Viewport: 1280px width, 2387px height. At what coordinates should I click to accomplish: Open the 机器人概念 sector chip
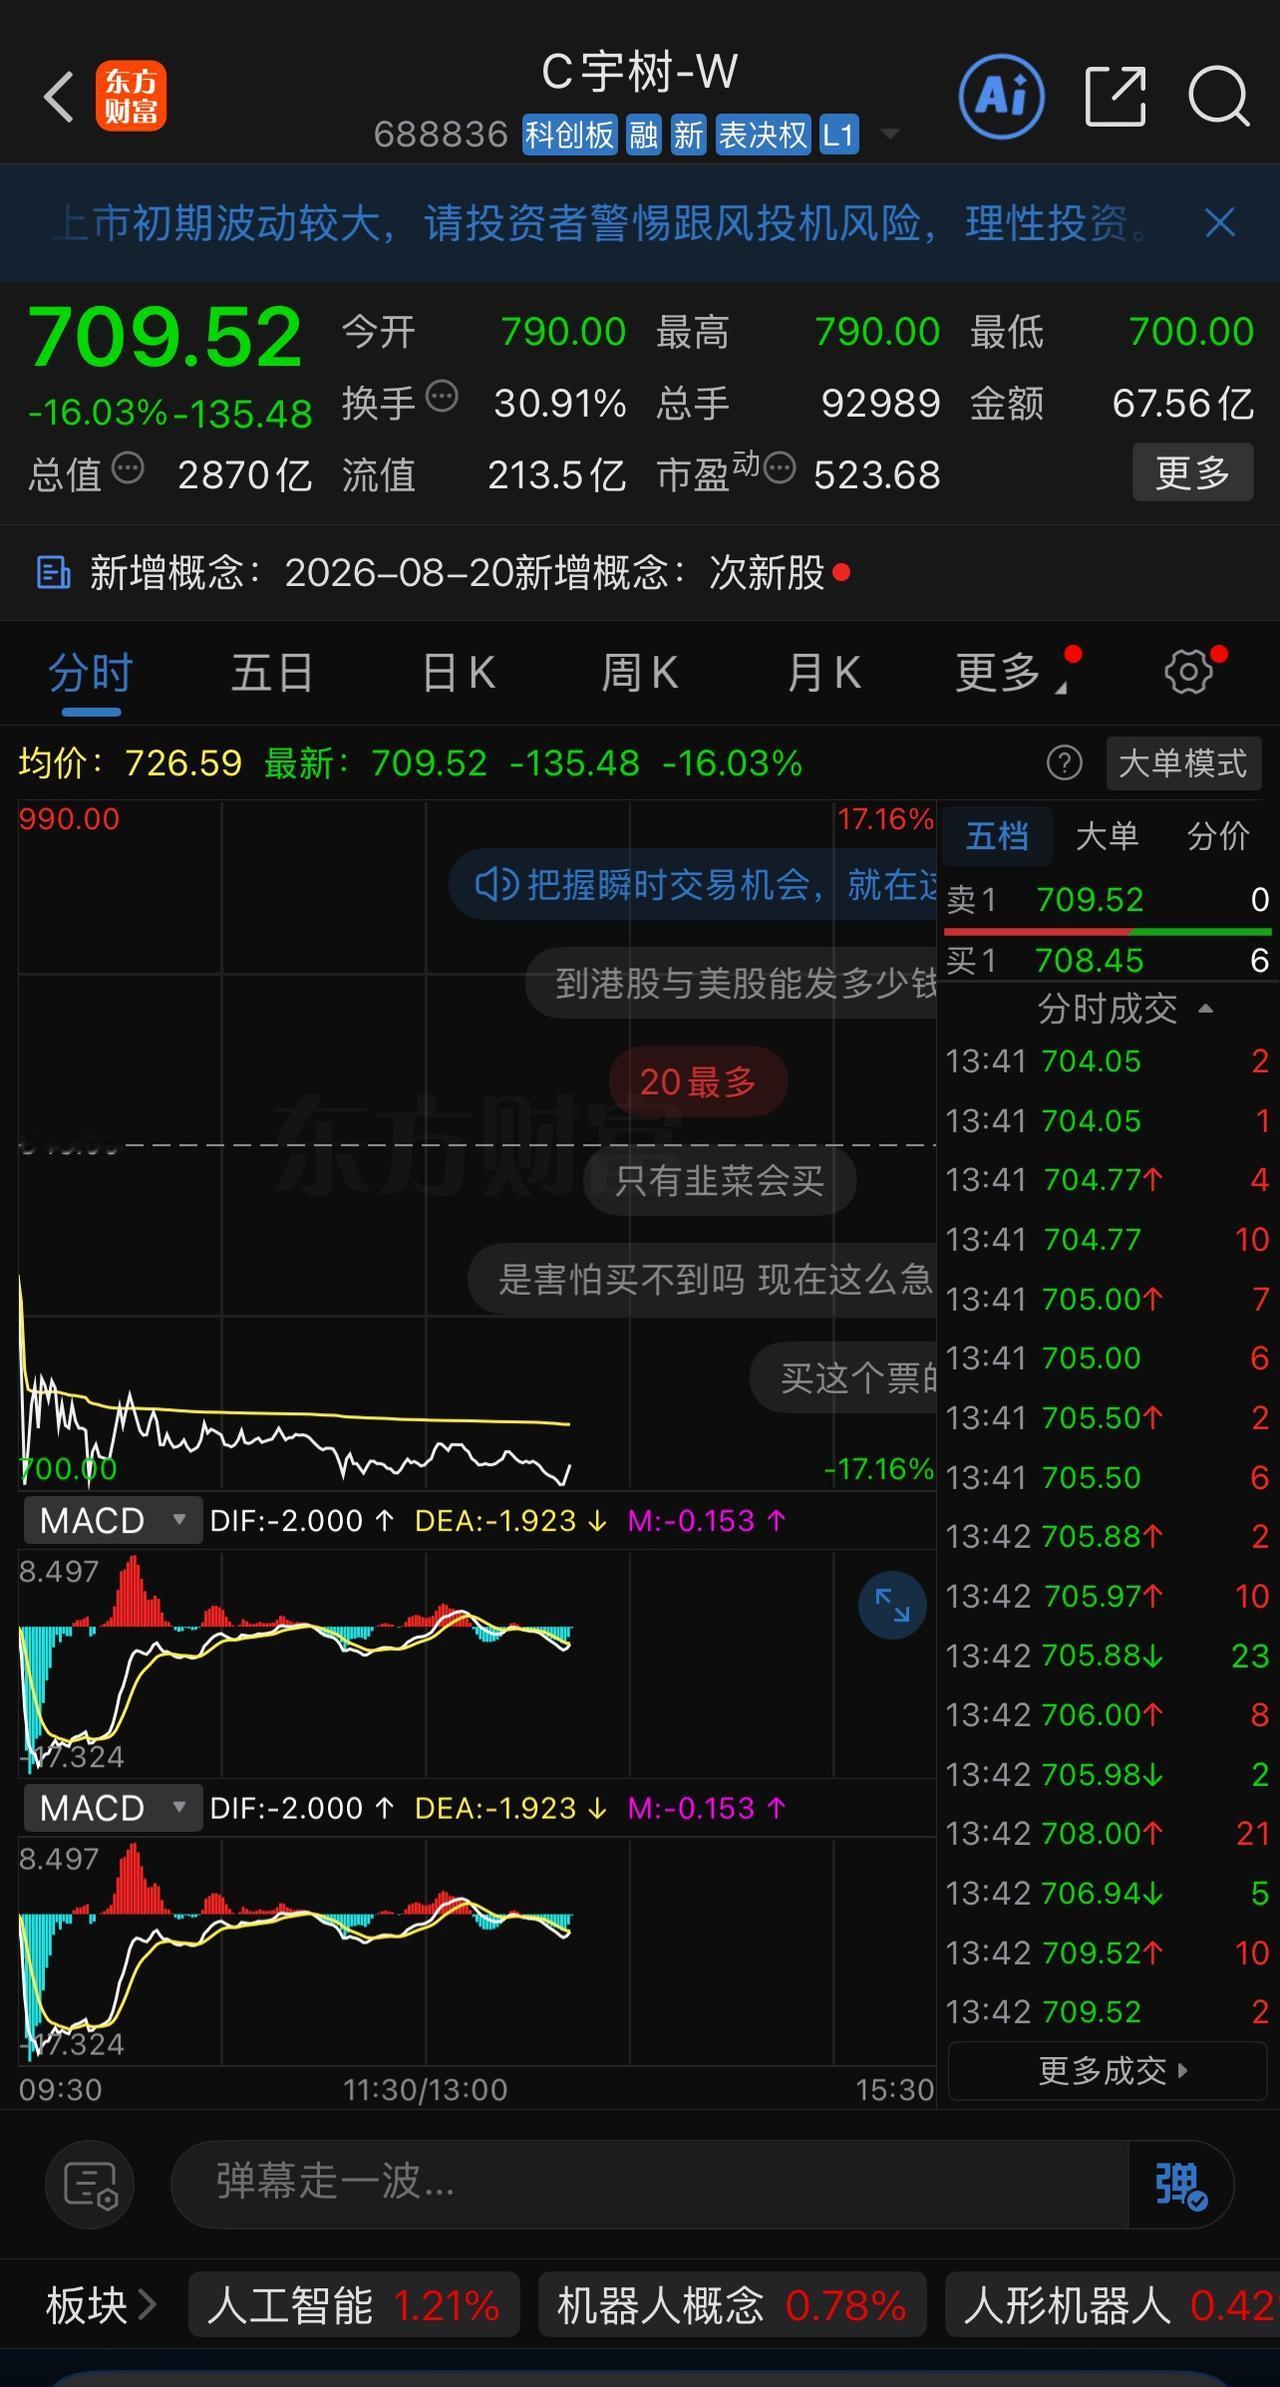click(x=732, y=2305)
